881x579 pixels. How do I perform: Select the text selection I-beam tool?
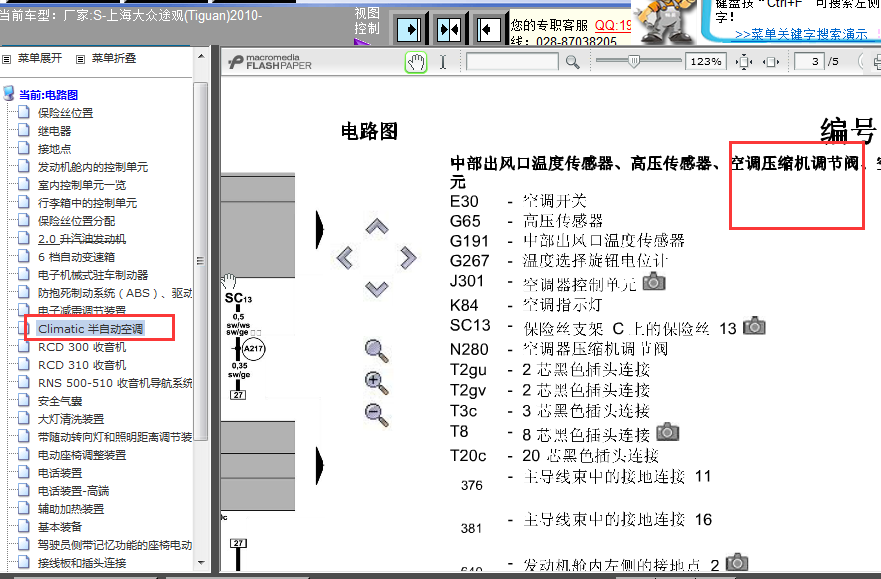443,62
